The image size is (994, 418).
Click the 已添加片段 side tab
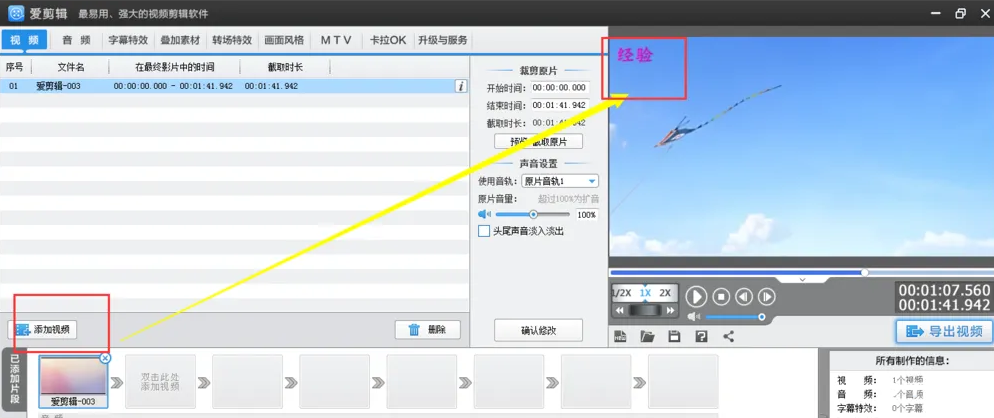[15, 380]
